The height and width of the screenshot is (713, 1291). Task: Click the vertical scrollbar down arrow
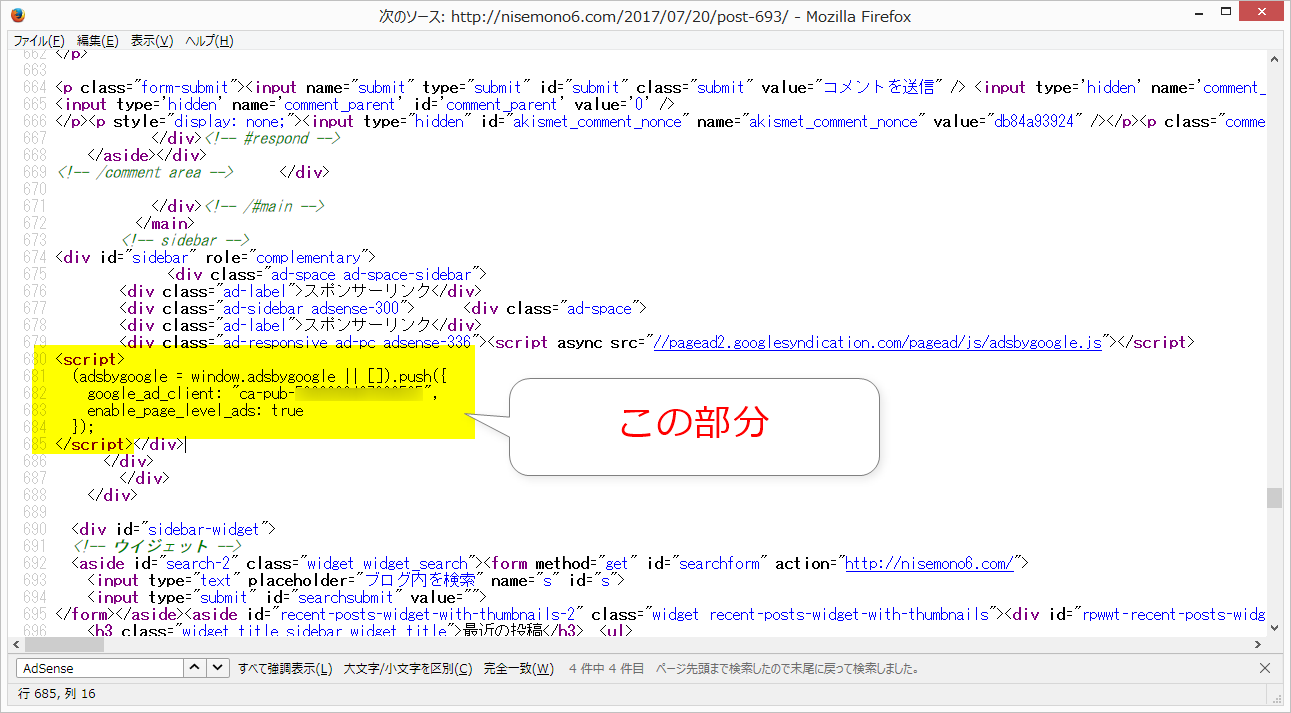tap(1274, 627)
